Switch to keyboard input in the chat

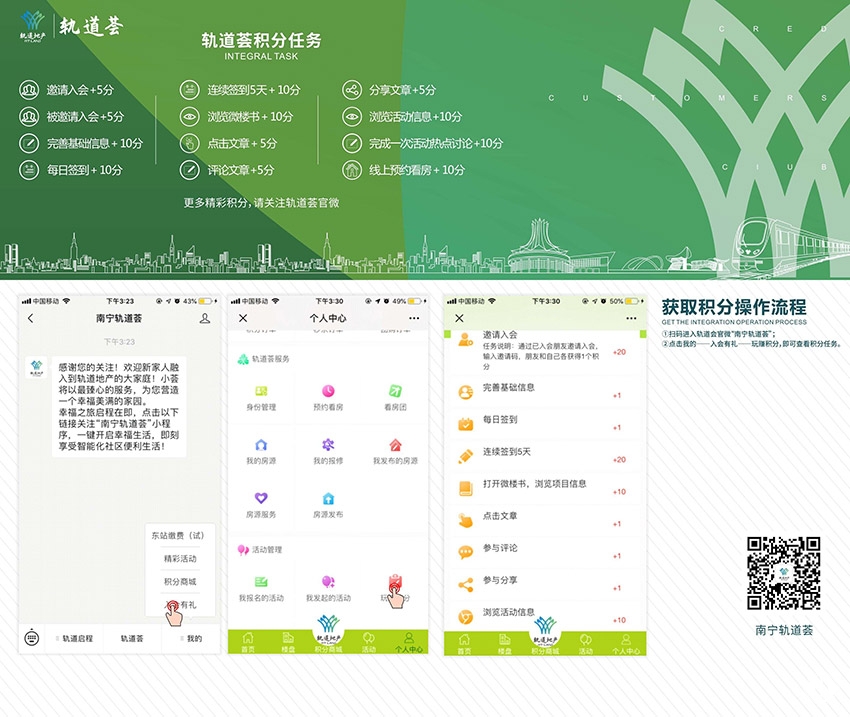(x=32, y=638)
